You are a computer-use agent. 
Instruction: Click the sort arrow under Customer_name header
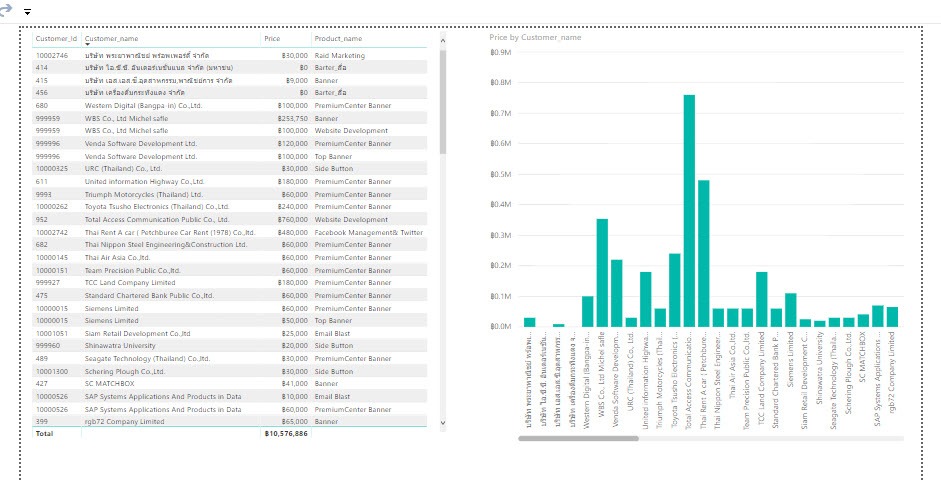[x=87, y=44]
